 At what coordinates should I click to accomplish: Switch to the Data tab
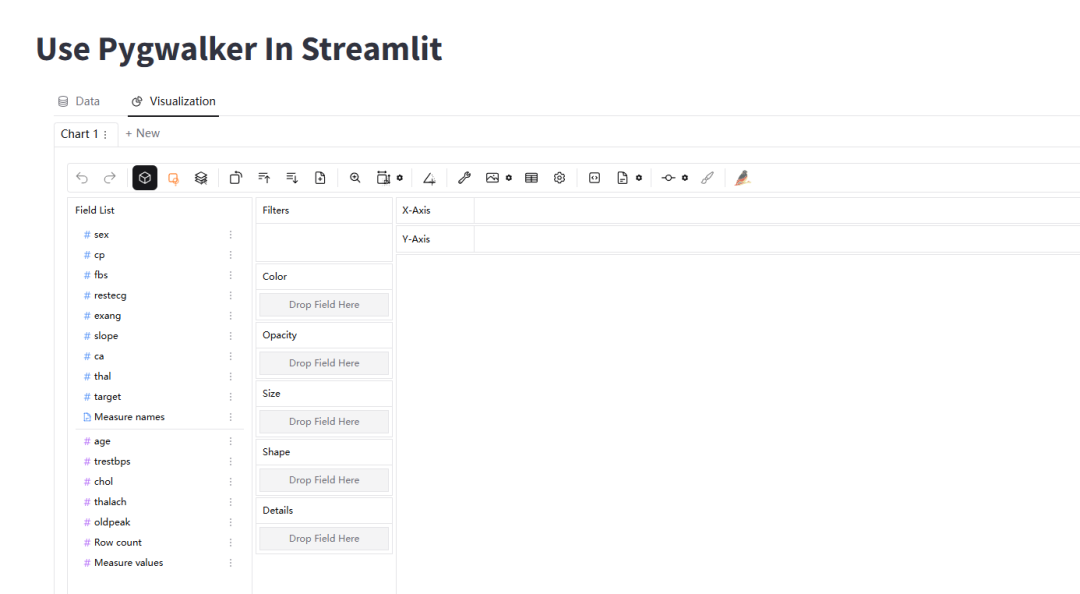(79, 101)
